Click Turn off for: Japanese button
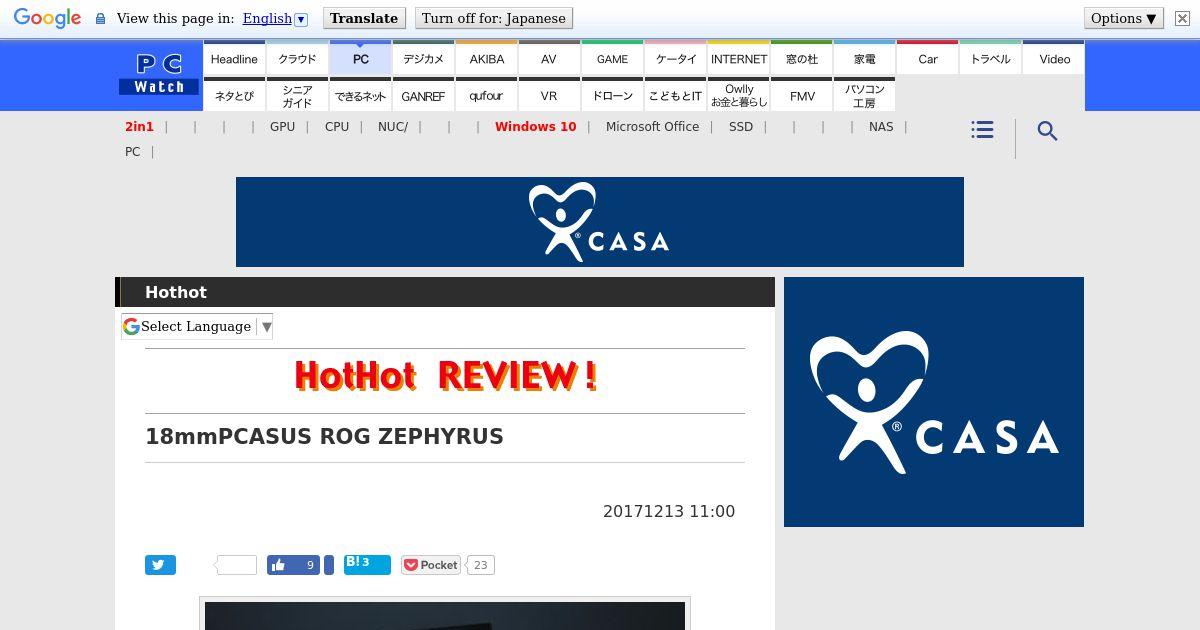This screenshot has width=1200, height=630. (x=494, y=18)
